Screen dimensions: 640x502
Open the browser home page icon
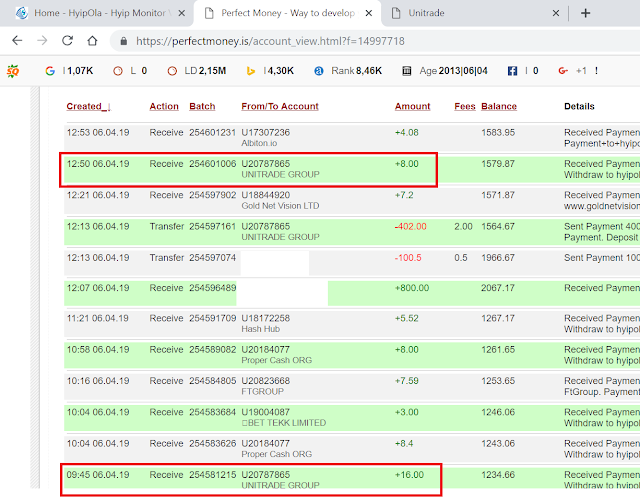point(93,40)
